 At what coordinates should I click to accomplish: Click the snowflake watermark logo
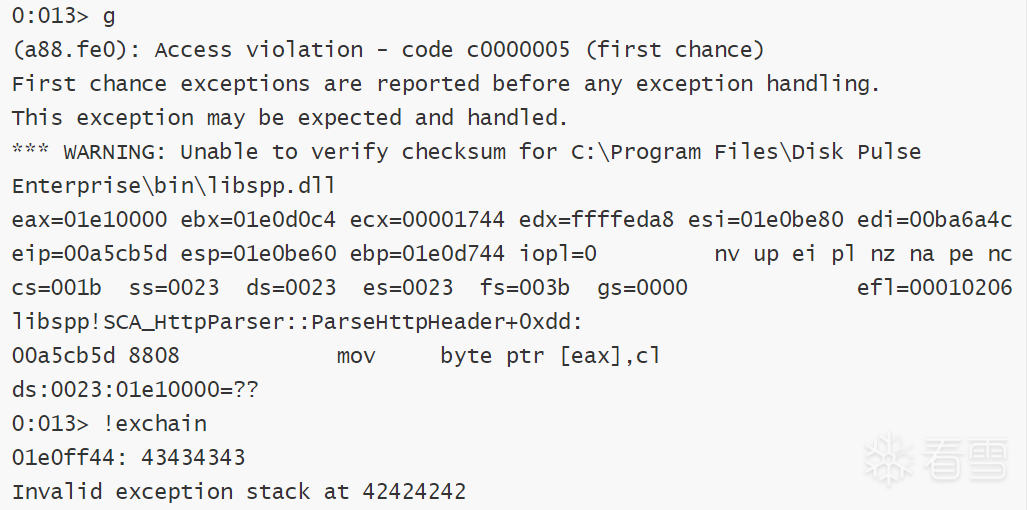(x=885, y=461)
